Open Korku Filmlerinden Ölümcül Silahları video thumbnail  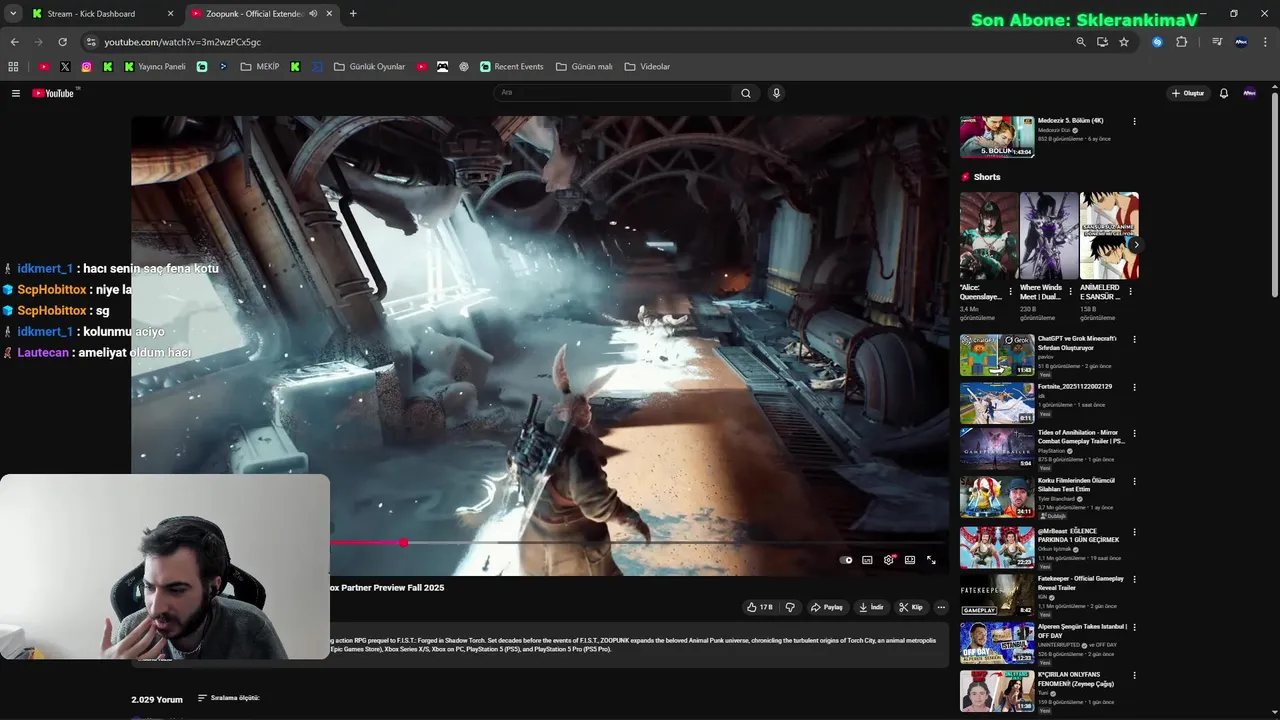coord(997,497)
